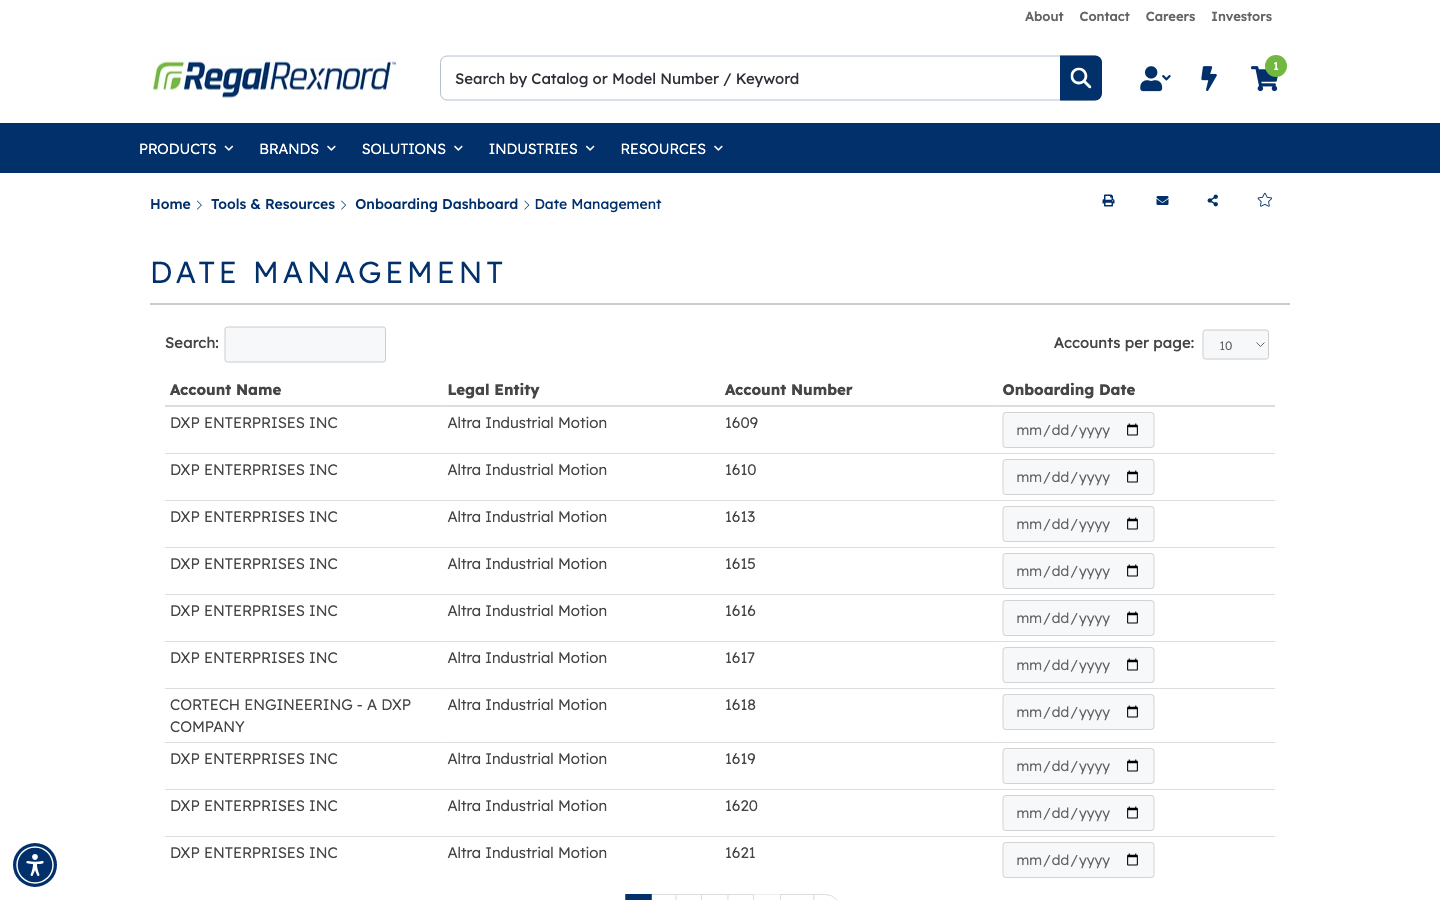The image size is (1440, 900).
Task: Open calendar picker for account 1620
Action: click(x=1133, y=813)
